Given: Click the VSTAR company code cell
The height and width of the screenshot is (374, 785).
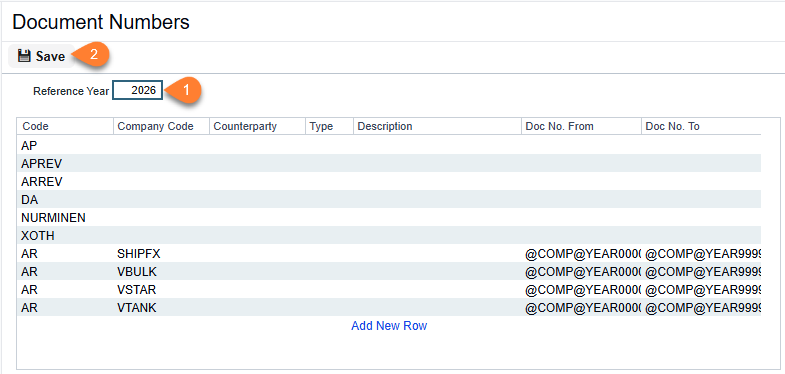Looking at the screenshot, I should pyautogui.click(x=161, y=290).
